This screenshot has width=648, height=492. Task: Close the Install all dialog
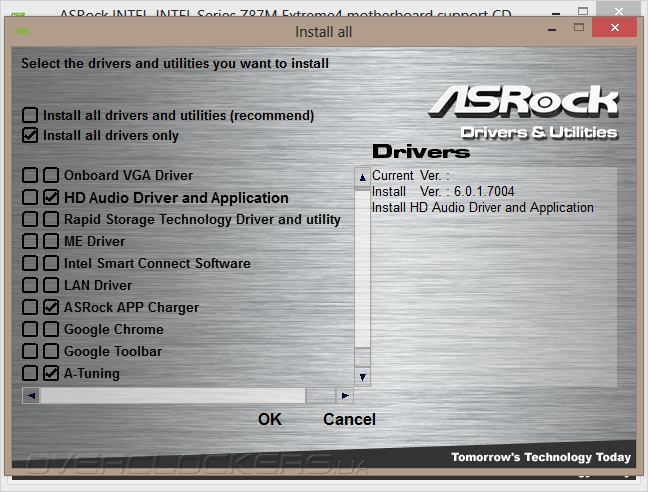615,27
